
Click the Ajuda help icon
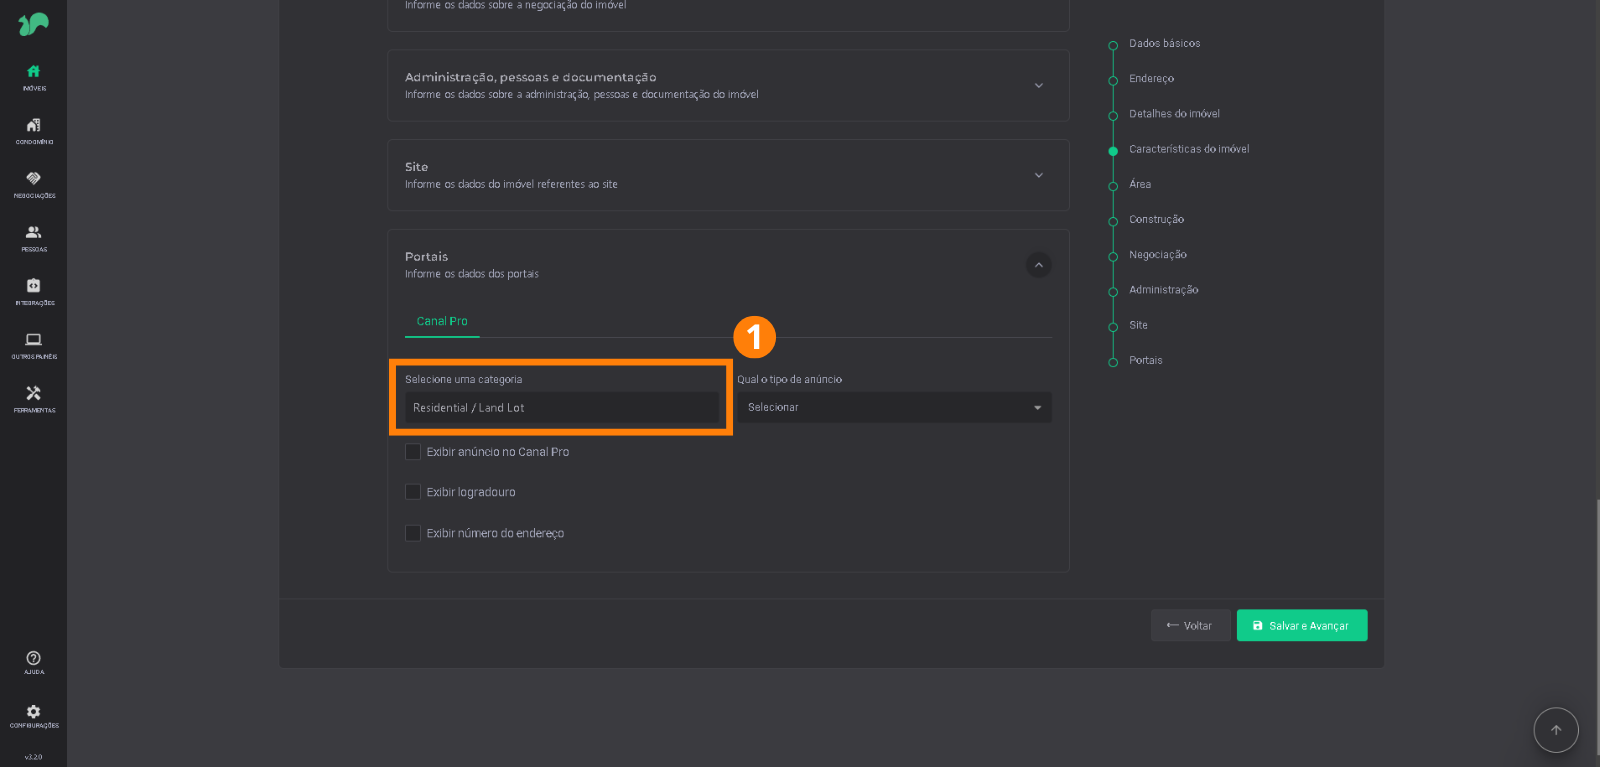(x=33, y=662)
